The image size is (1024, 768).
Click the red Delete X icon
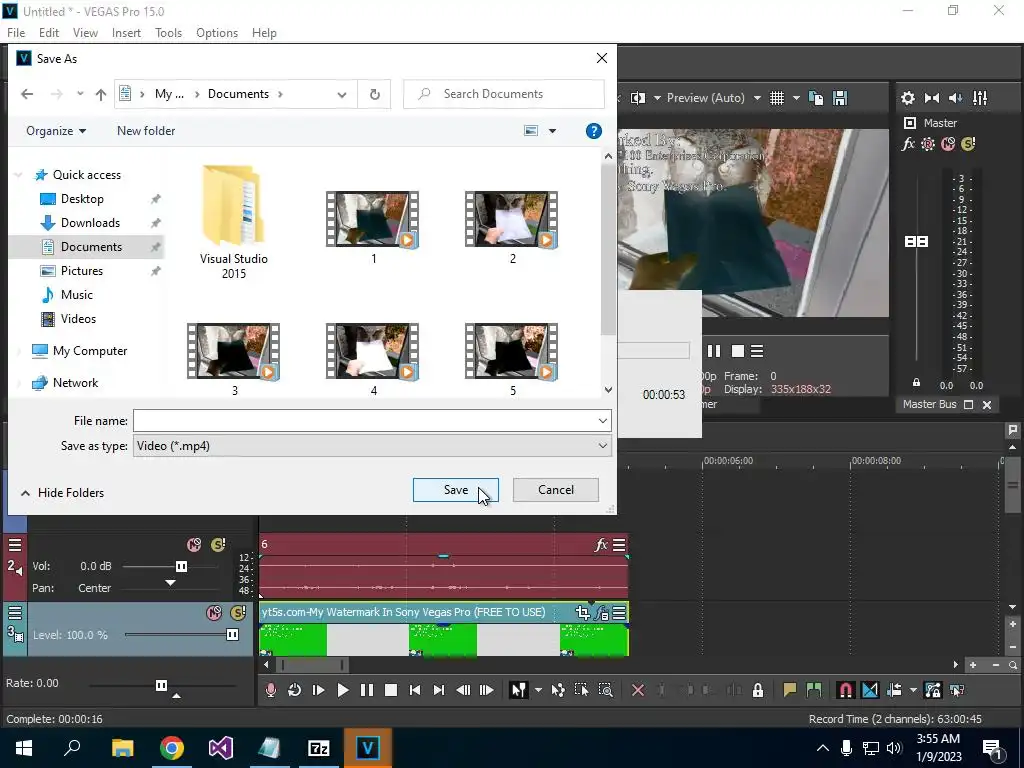[x=638, y=690]
